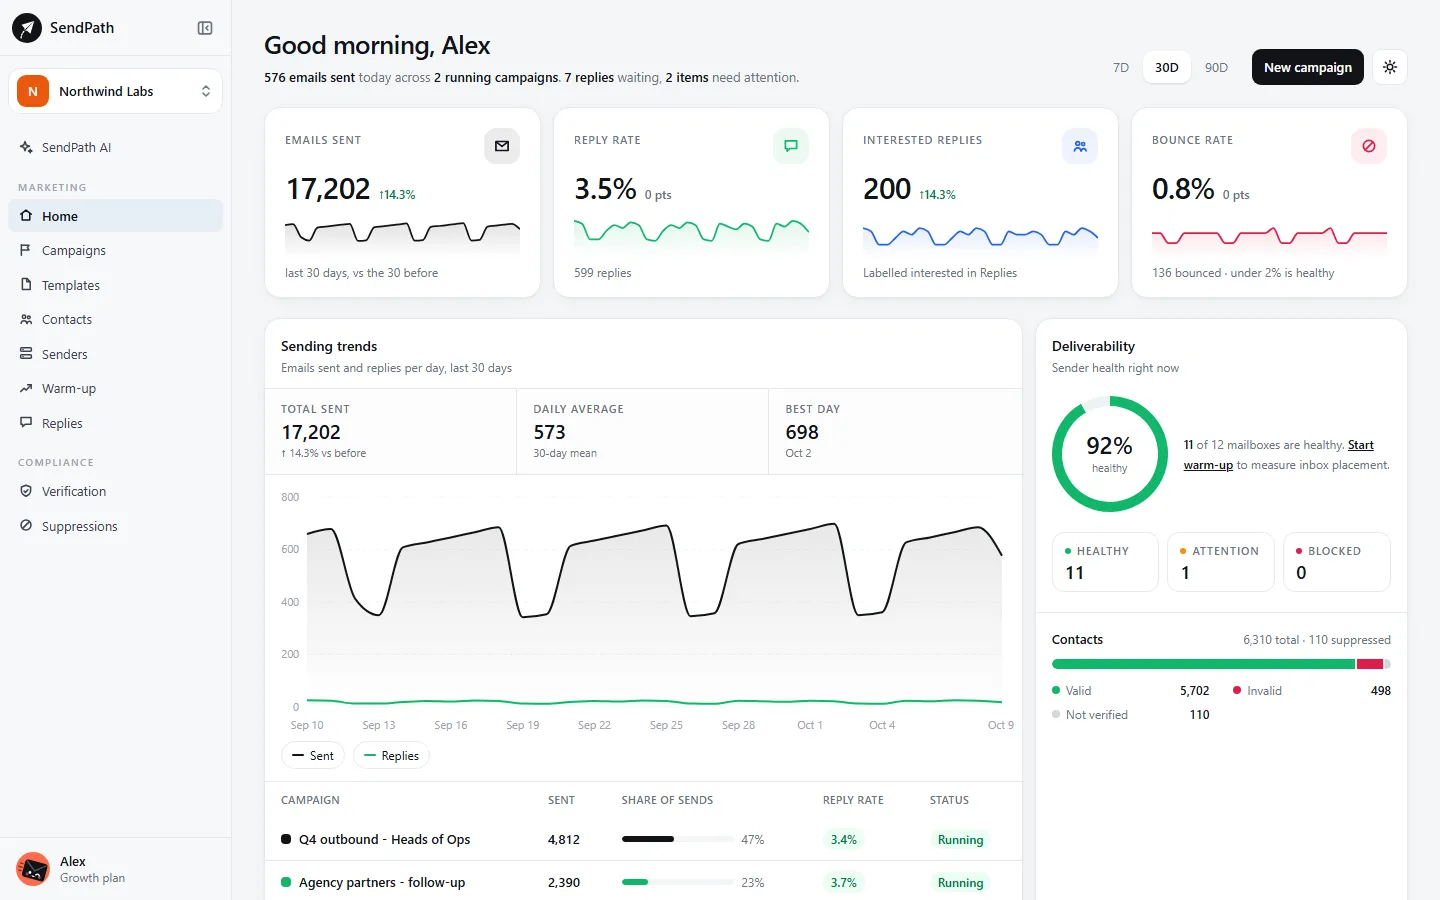Click the Growth plan label

92,878
